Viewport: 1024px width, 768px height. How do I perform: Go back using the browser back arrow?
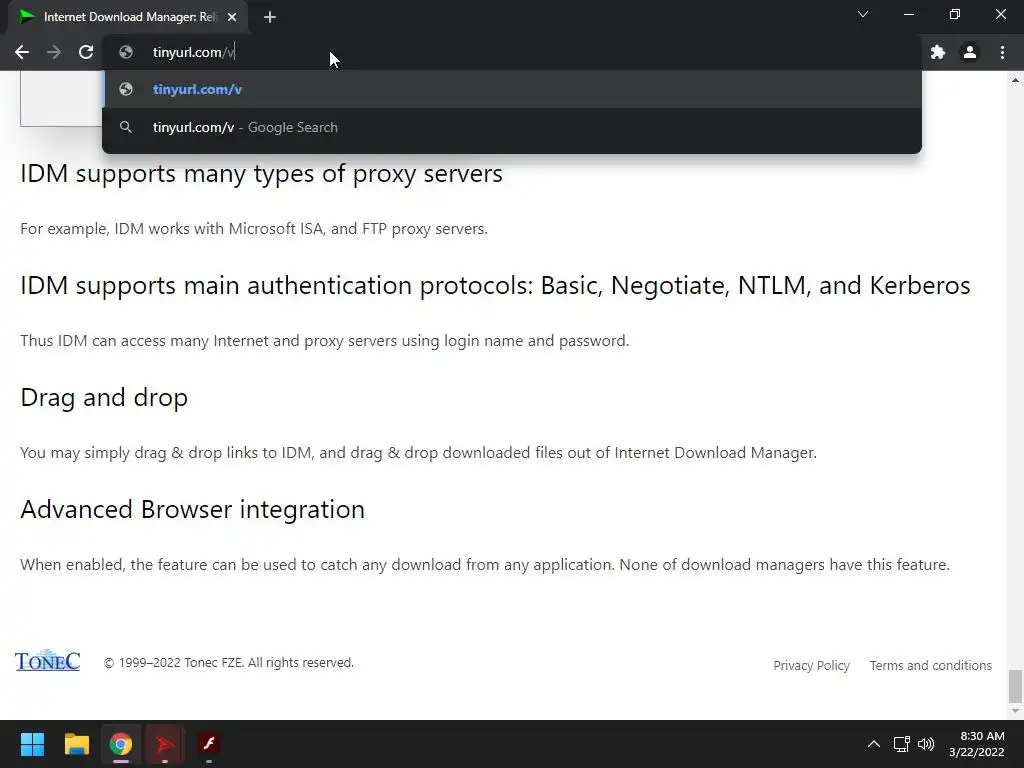[22, 52]
